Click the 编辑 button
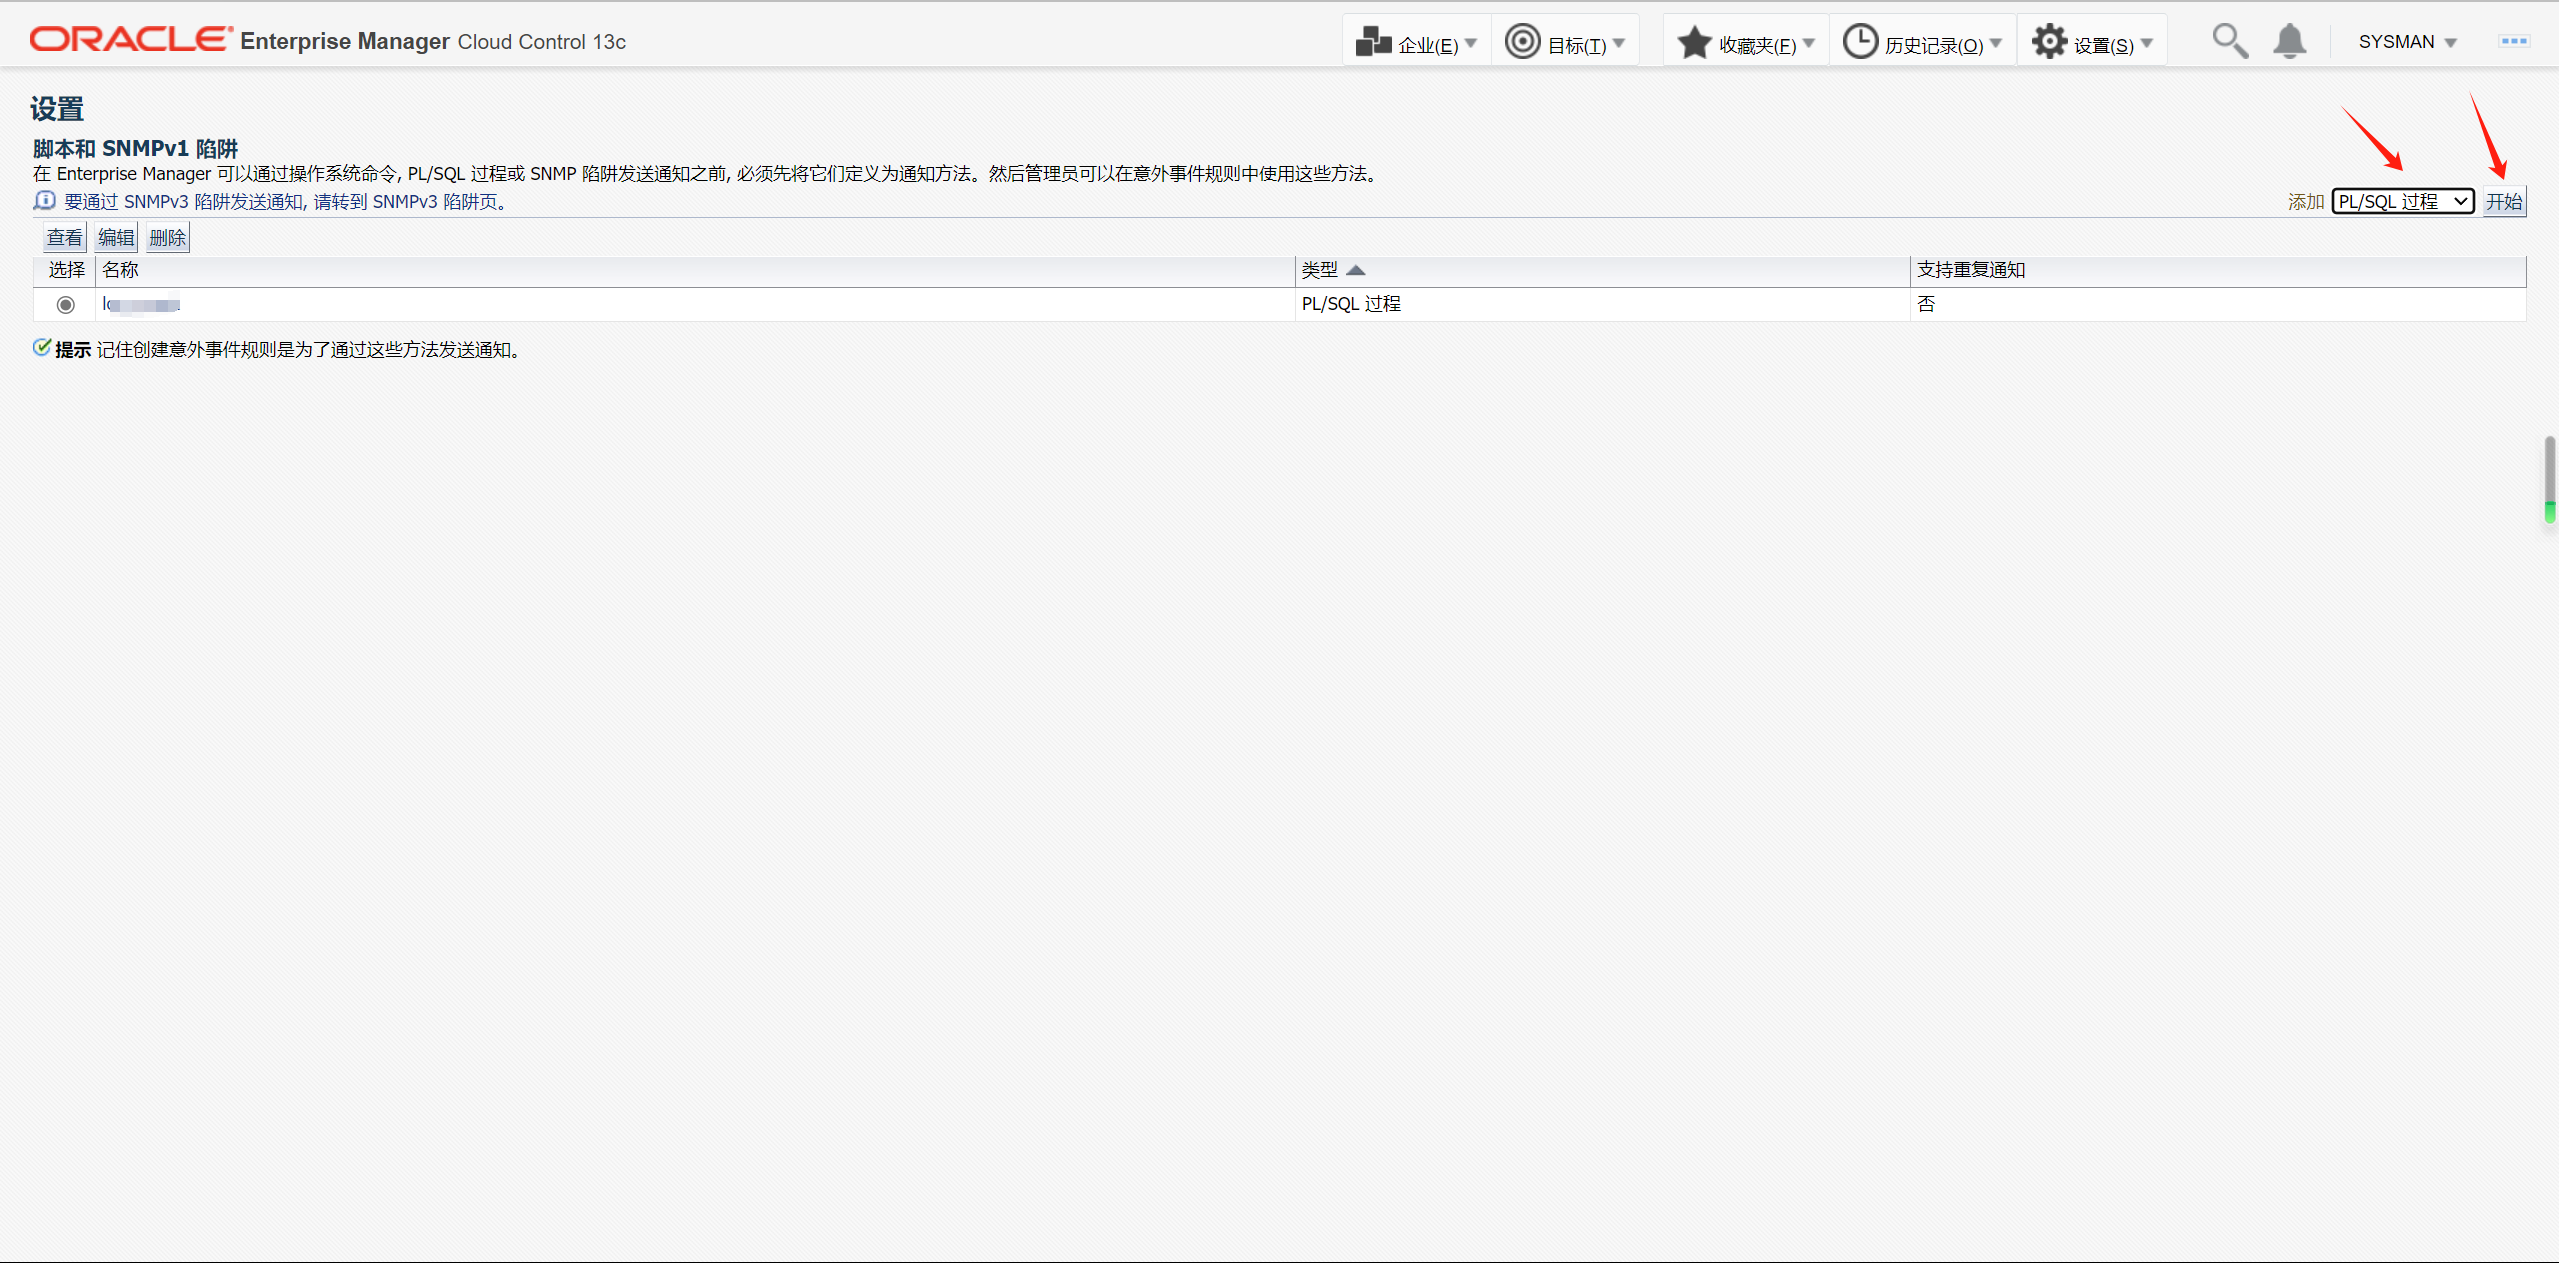Viewport: 2559px width, 1263px height. coord(116,238)
